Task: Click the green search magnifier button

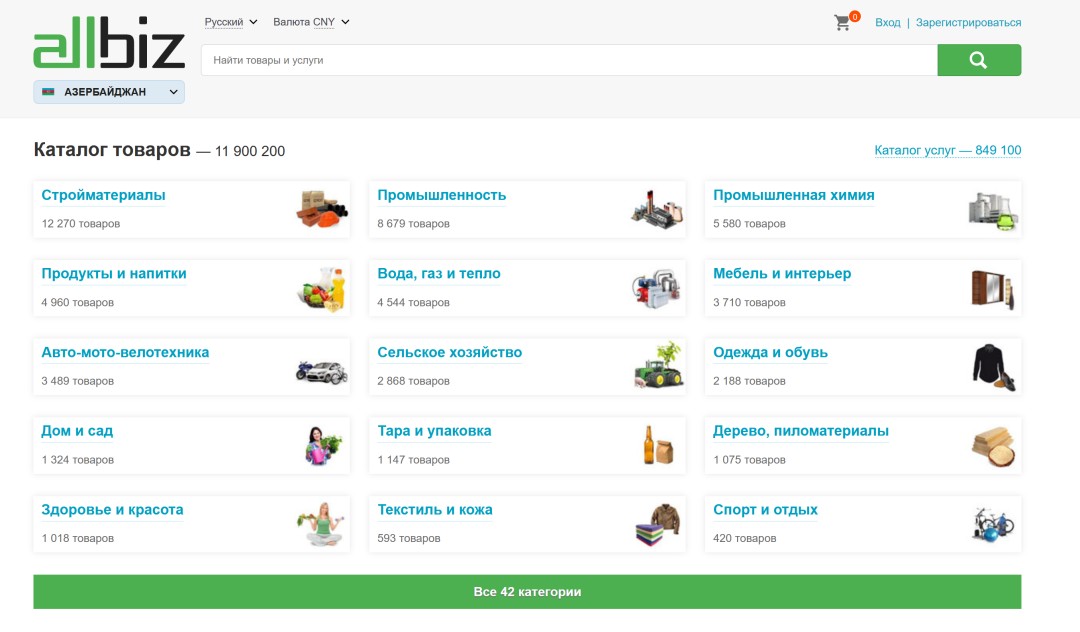Action: click(x=979, y=60)
